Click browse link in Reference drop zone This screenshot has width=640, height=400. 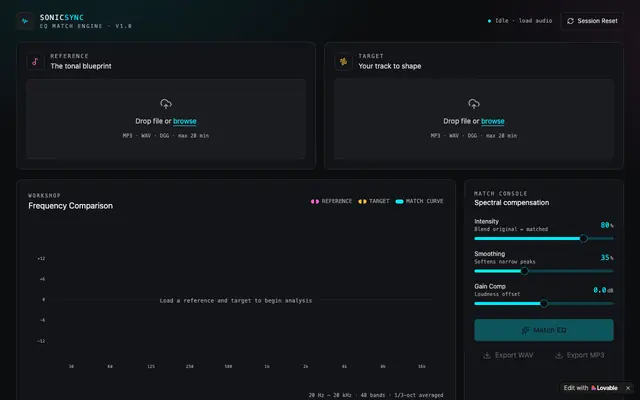click(184, 121)
